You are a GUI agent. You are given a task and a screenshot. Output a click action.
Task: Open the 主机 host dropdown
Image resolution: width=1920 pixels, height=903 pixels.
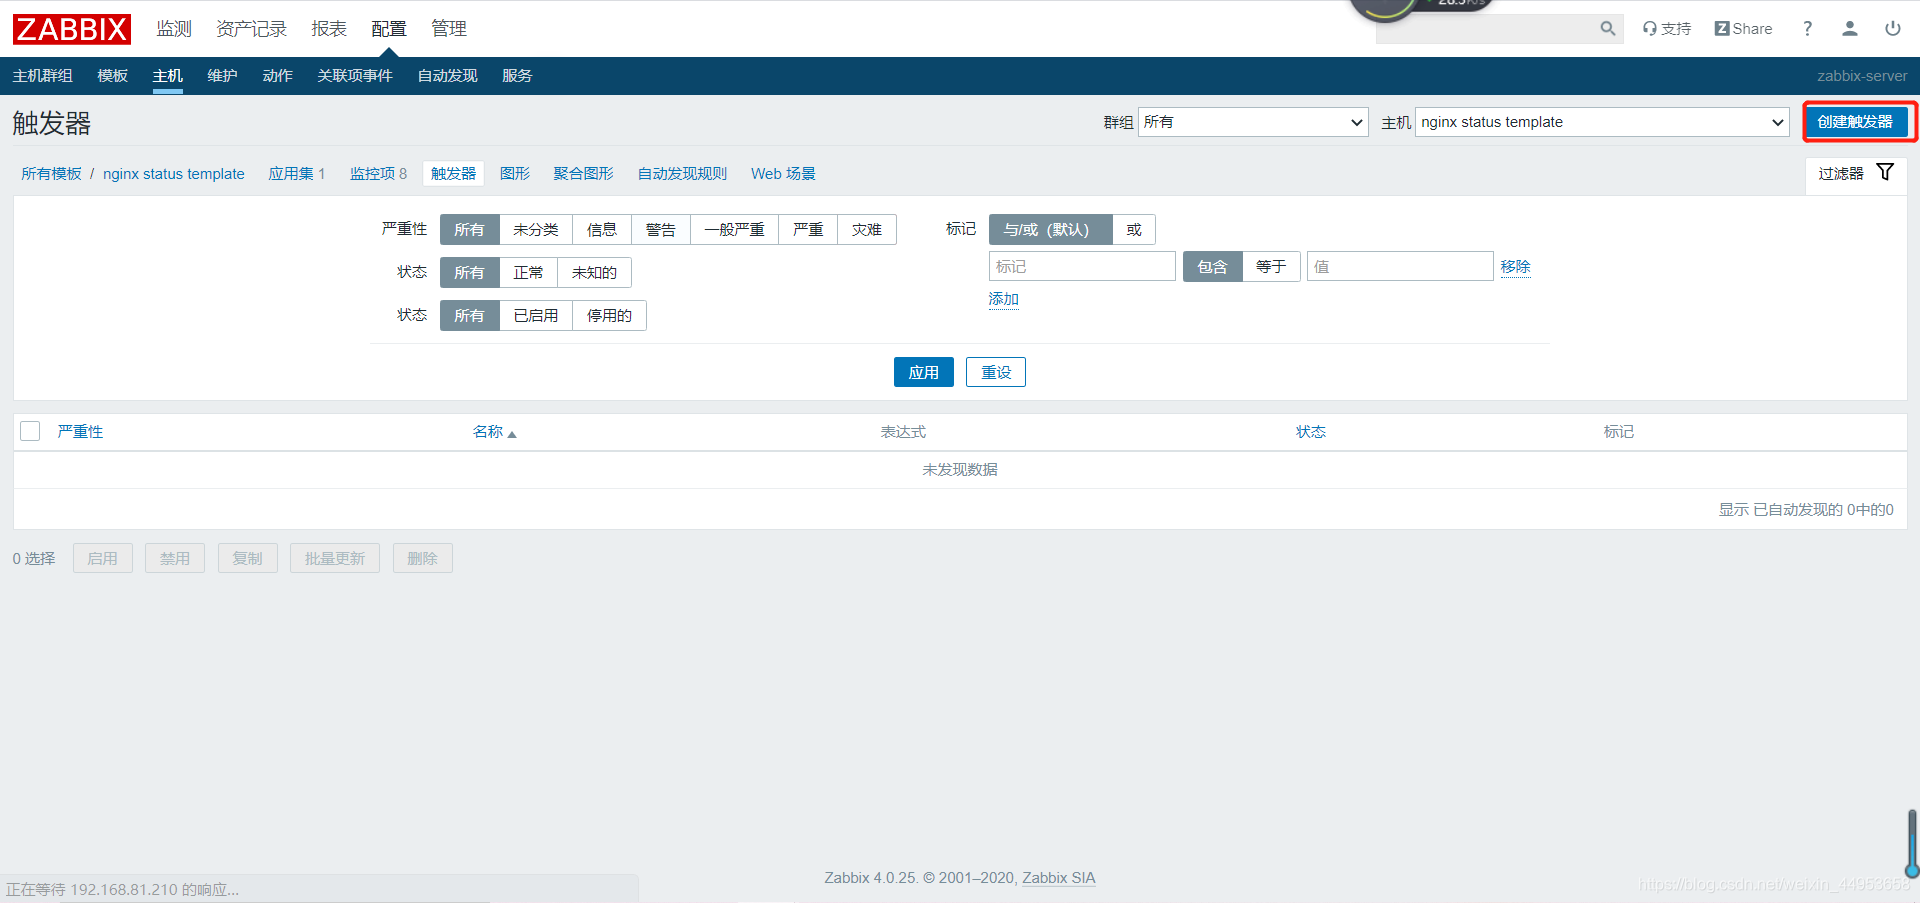(1602, 122)
